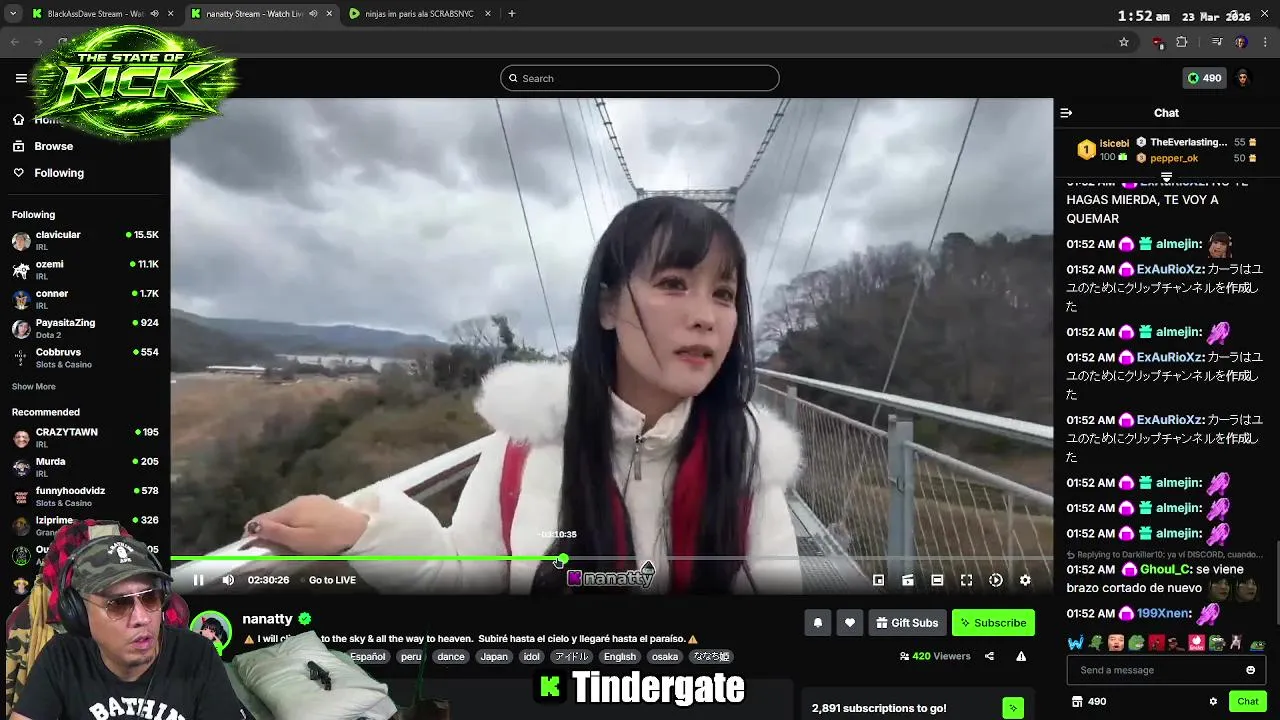The width and height of the screenshot is (1280, 720).
Task: Click Go to LIVE in player
Action: pos(332,580)
